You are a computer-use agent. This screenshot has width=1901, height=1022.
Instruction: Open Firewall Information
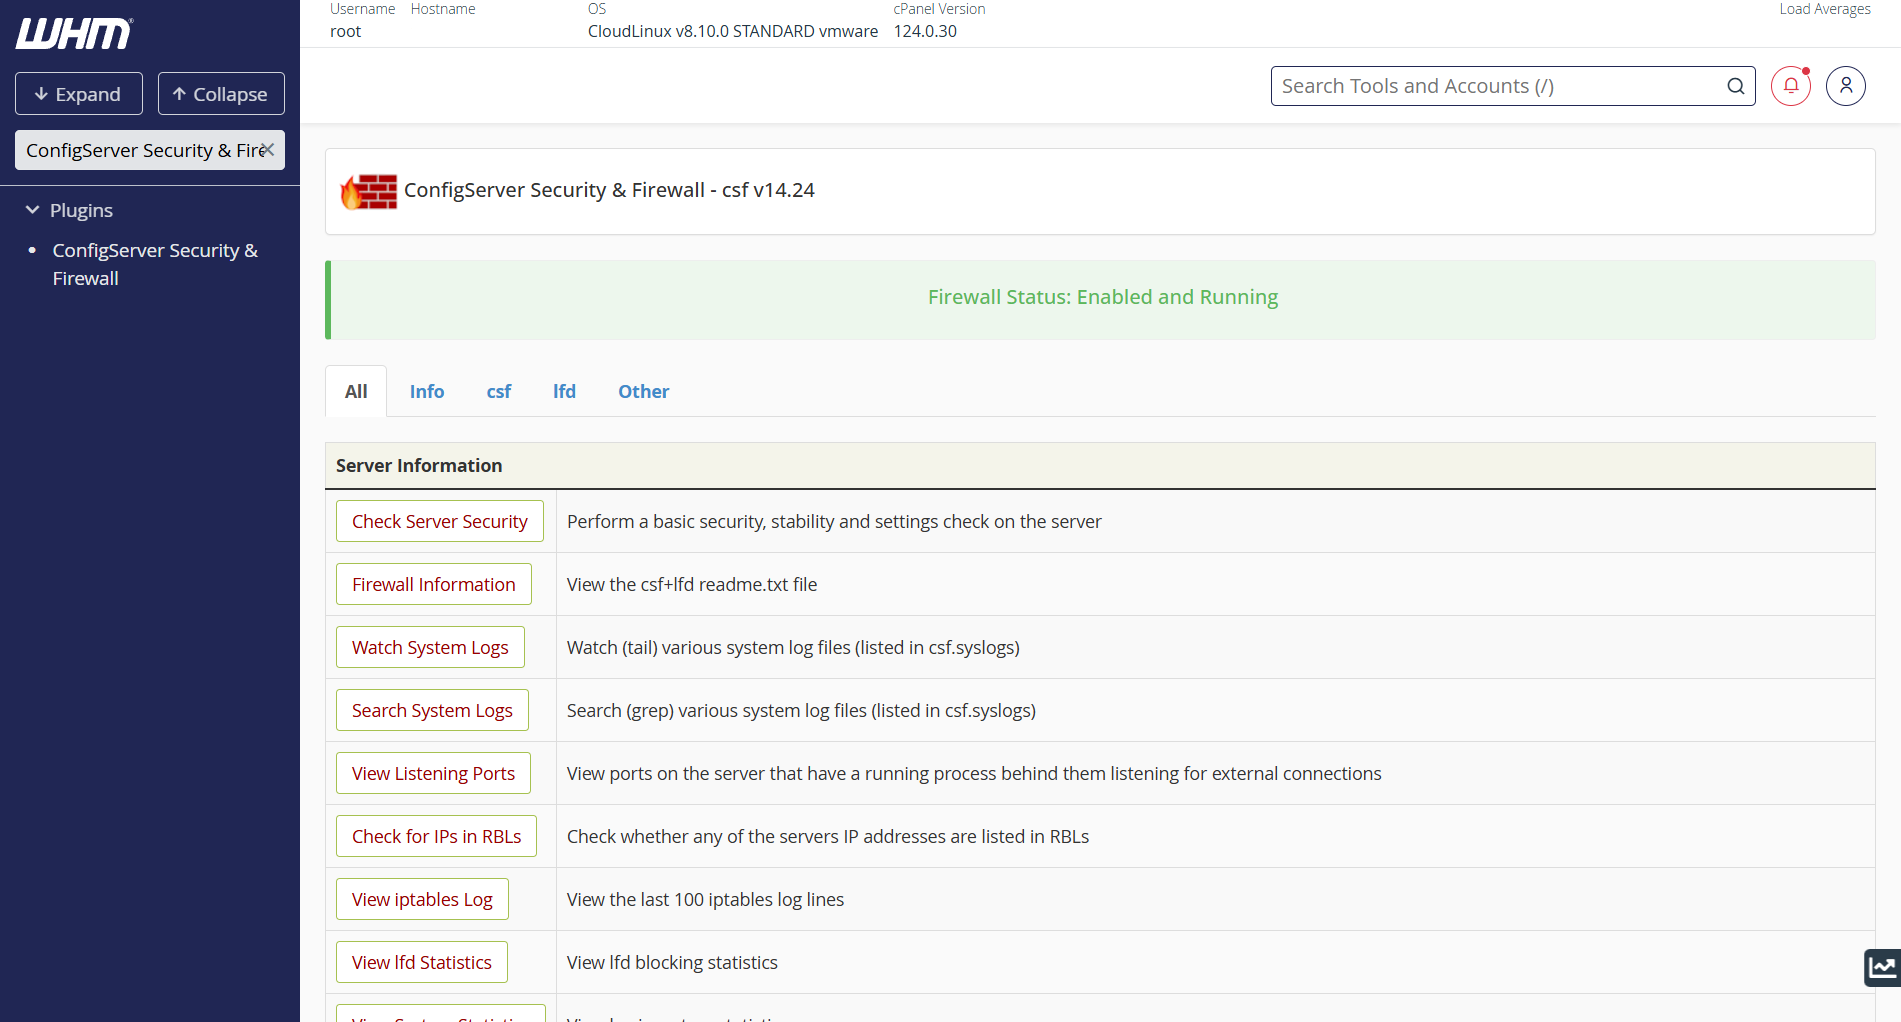(433, 585)
